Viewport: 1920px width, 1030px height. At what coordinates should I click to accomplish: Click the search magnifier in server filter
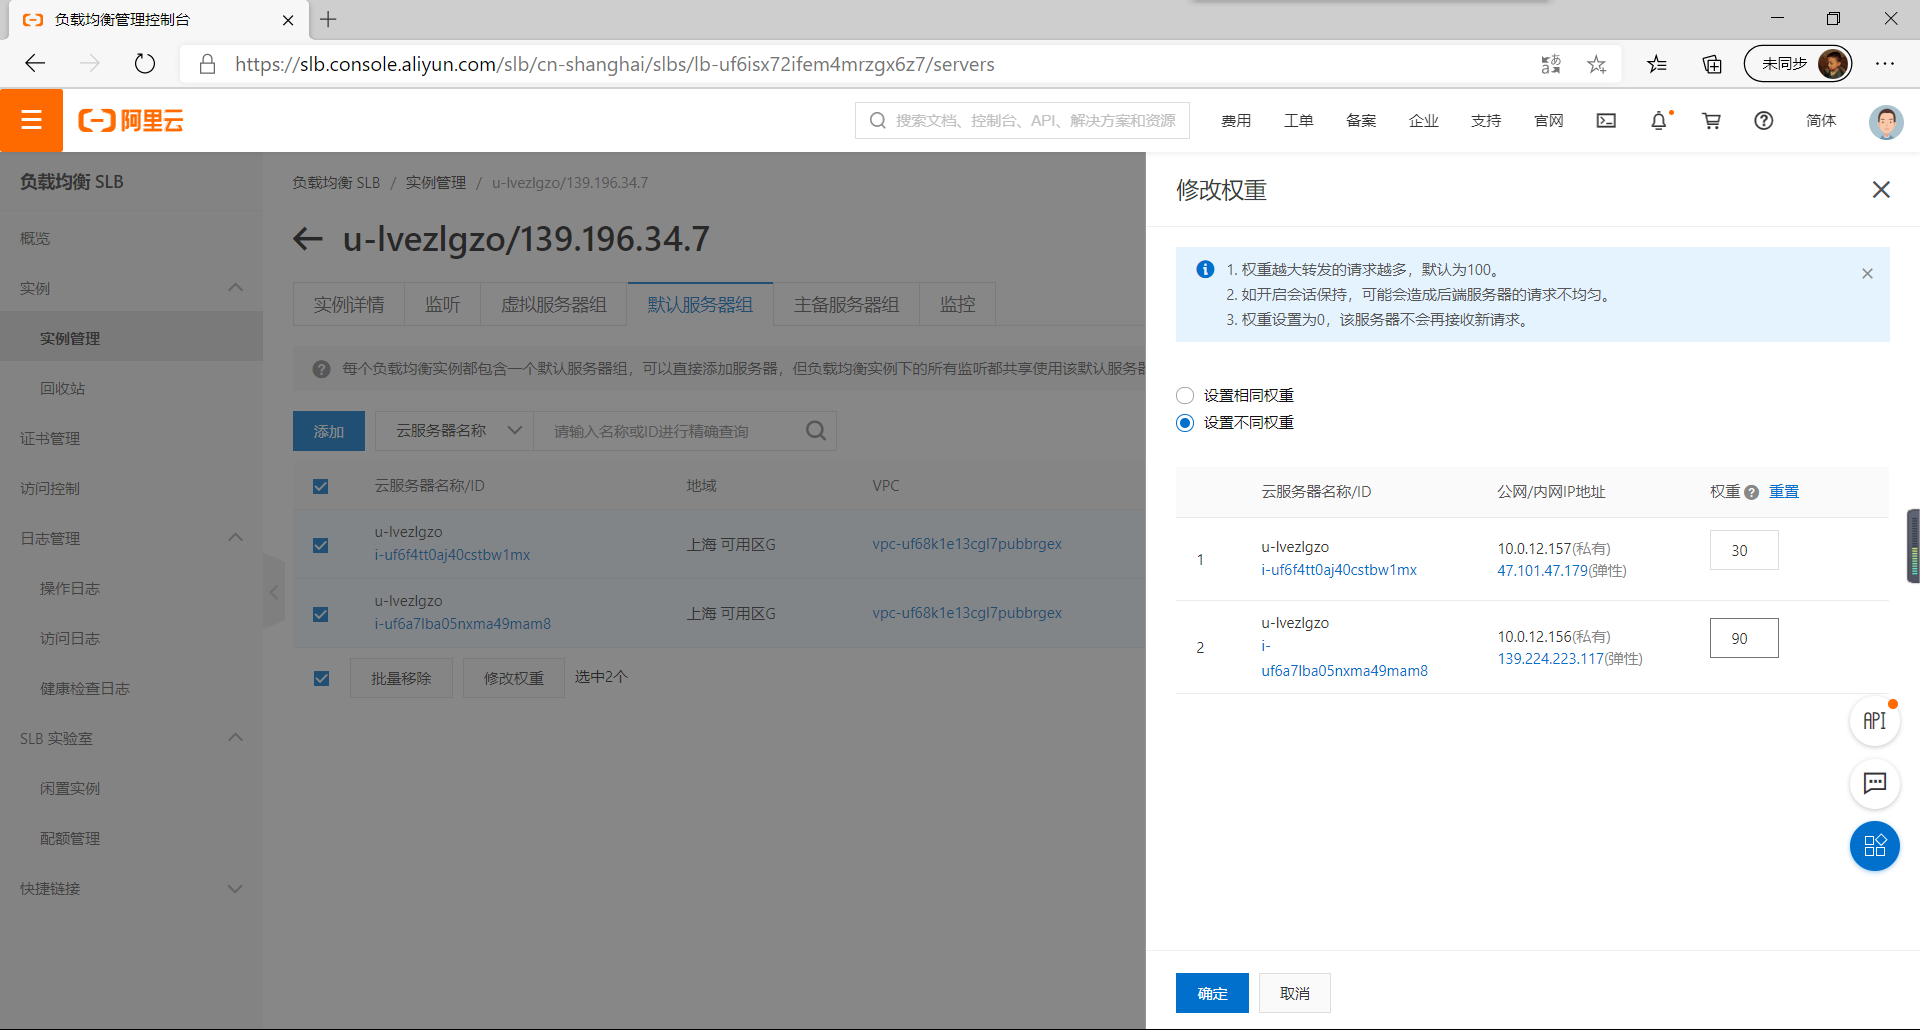816,431
